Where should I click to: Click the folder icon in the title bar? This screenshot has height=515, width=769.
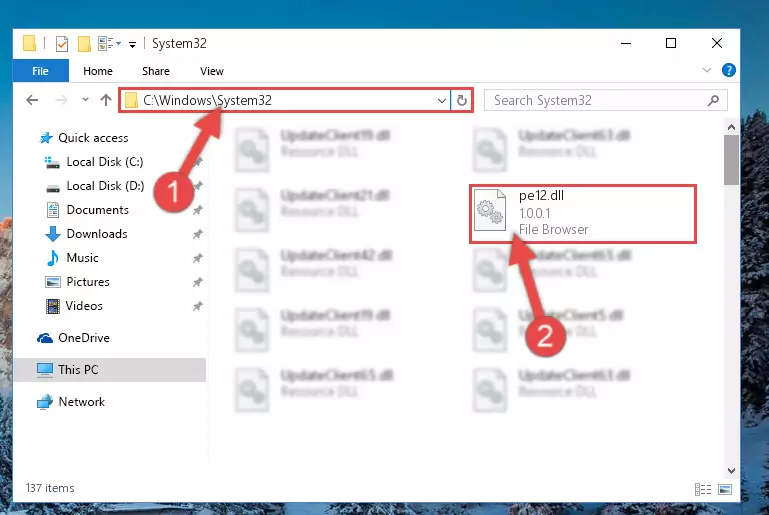[x=29, y=43]
